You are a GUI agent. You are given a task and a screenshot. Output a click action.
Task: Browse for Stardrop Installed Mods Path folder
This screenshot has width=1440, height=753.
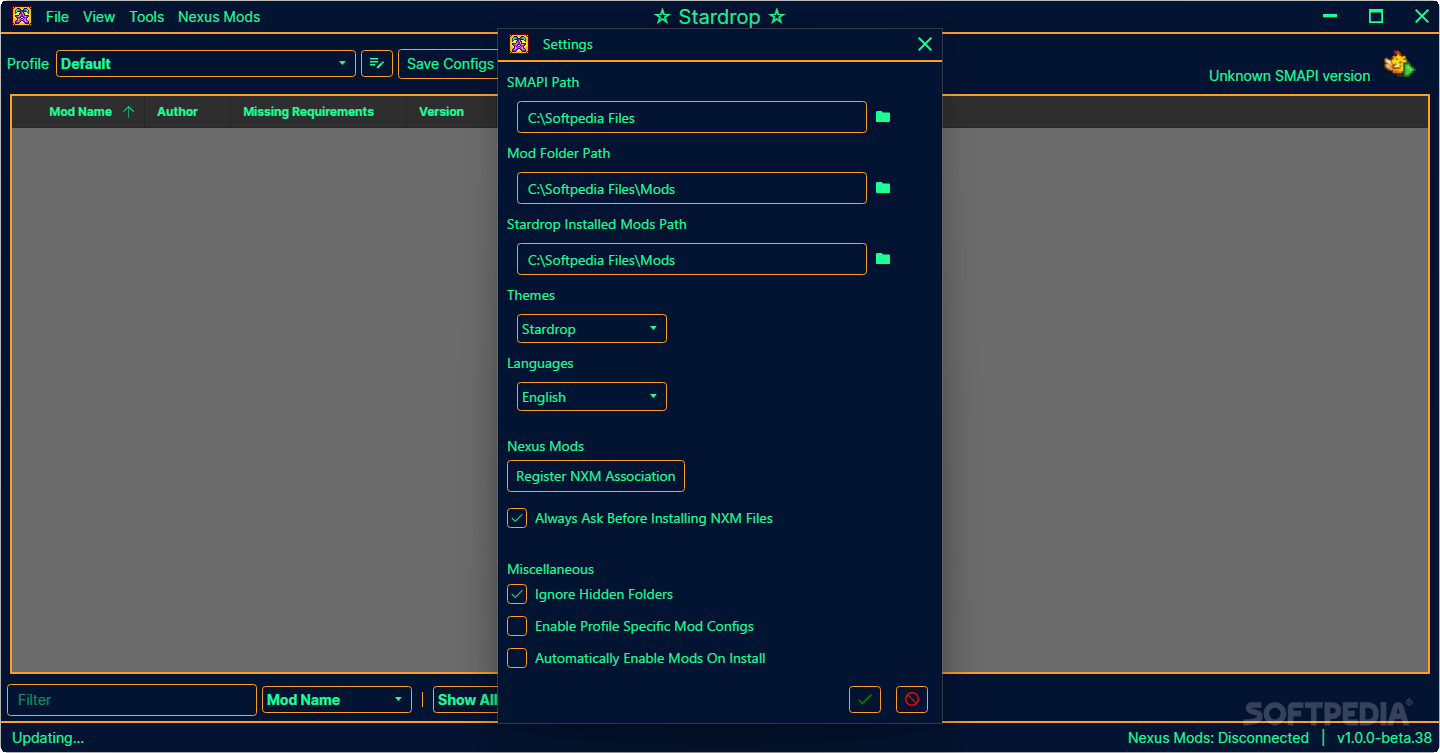[883, 259]
